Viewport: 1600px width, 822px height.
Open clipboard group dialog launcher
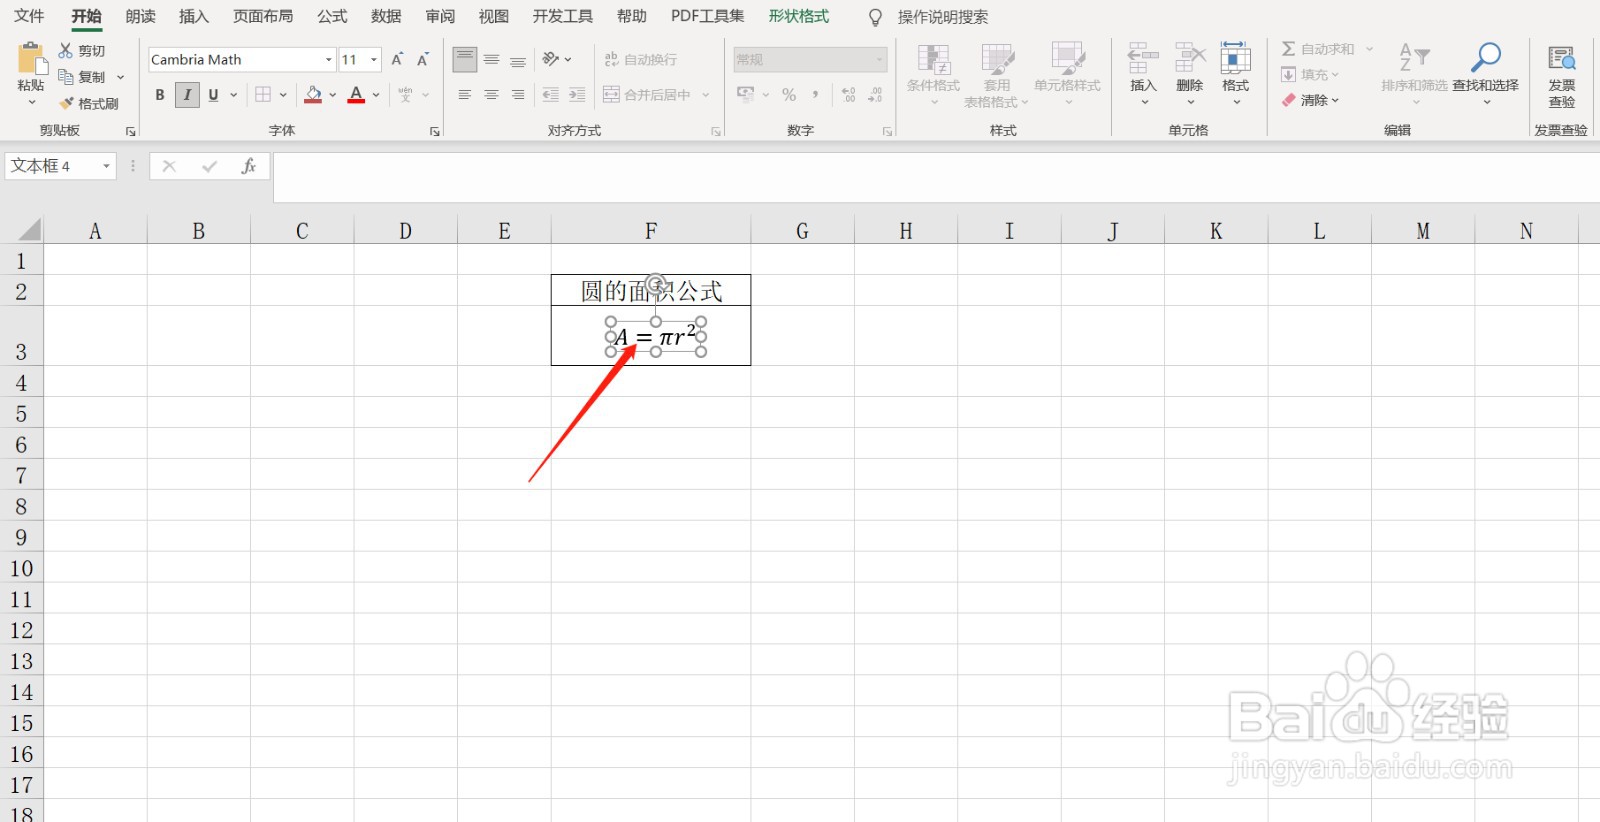130,131
